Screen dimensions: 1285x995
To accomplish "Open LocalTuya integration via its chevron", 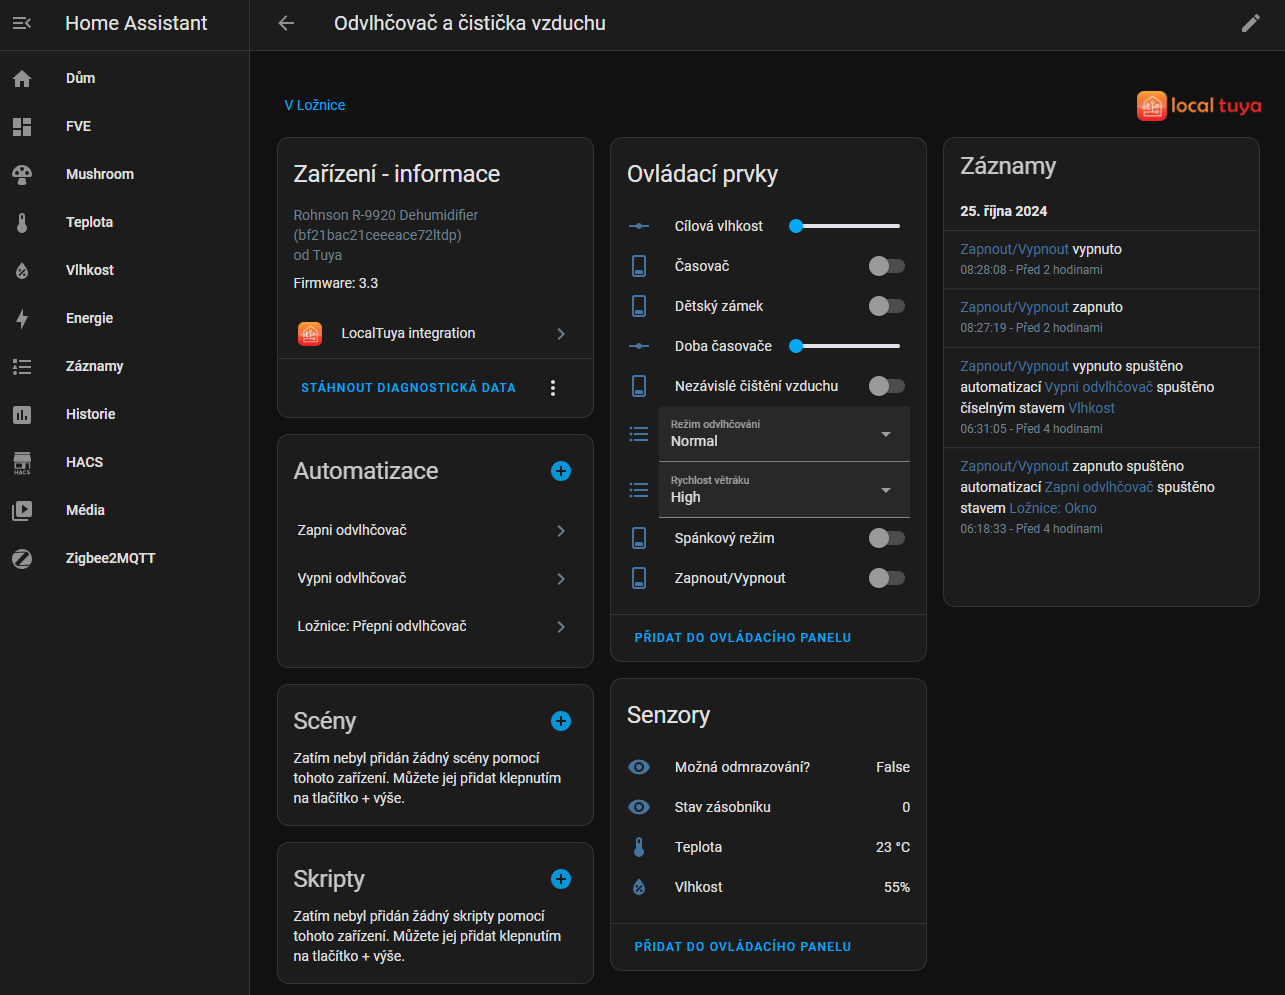I will point(561,334).
